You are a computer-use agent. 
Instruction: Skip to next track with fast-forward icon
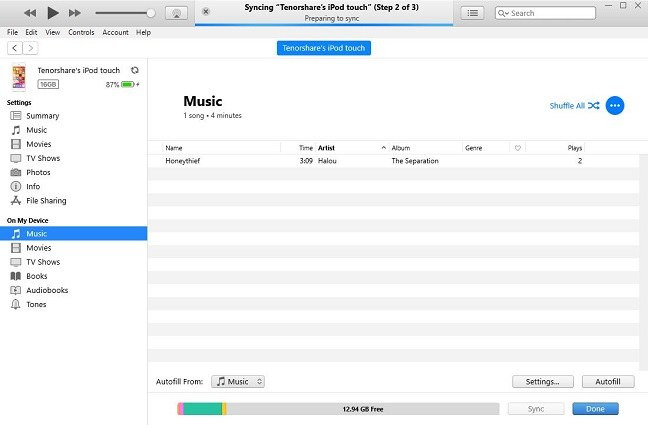[75, 13]
